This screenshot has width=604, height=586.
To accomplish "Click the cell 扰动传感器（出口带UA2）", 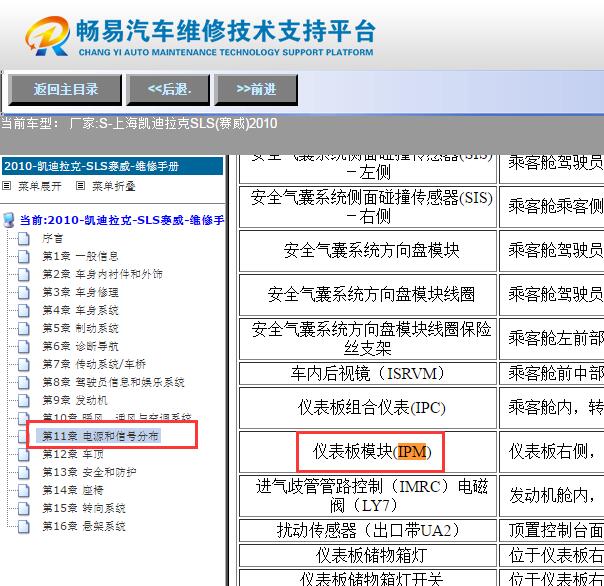I will pos(368,531).
